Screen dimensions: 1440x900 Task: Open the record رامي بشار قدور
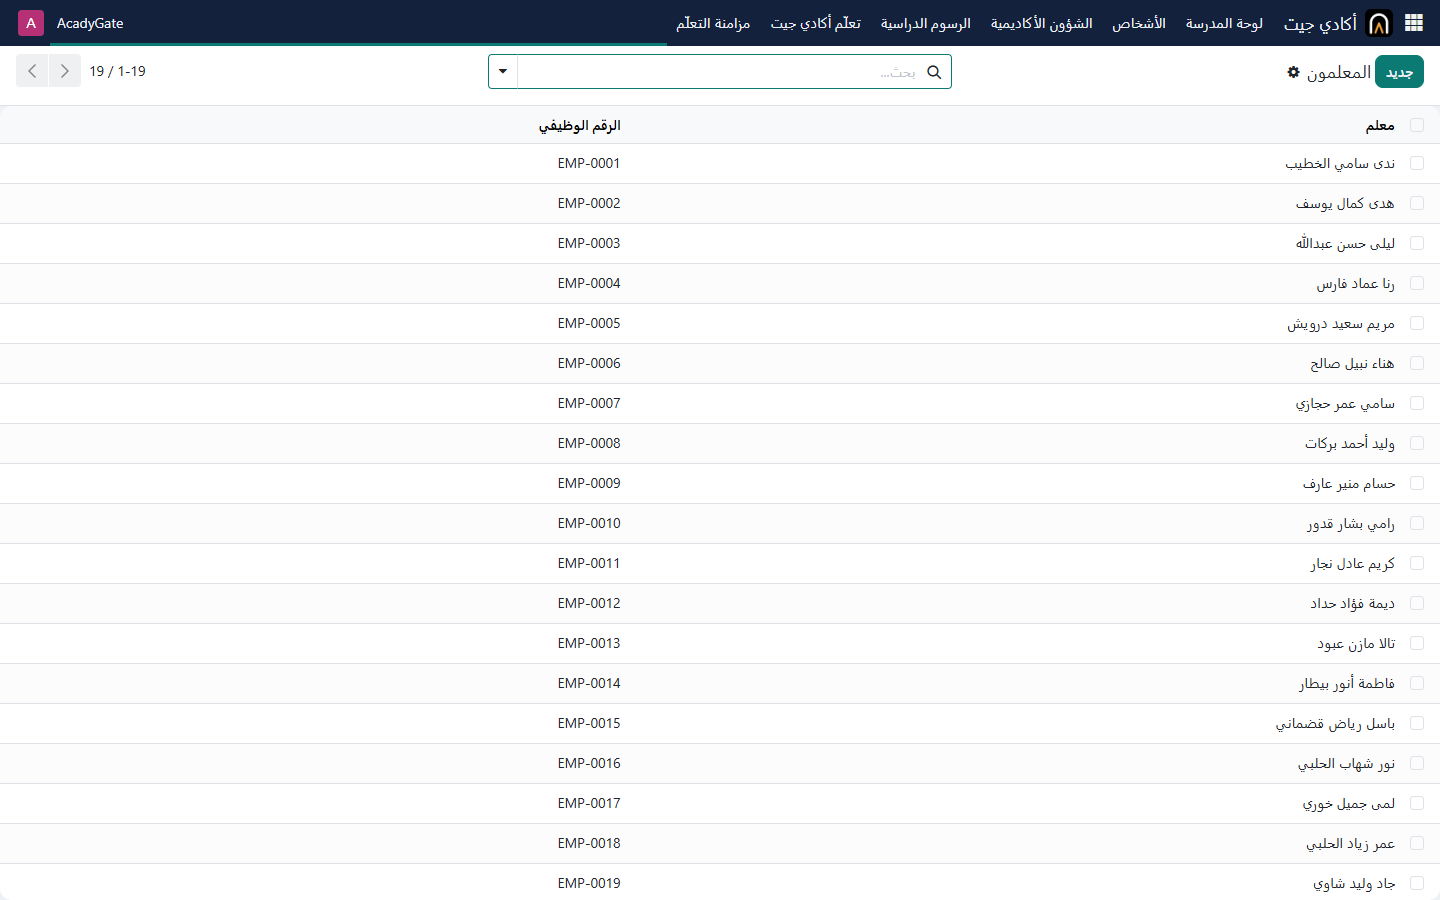pos(1351,523)
